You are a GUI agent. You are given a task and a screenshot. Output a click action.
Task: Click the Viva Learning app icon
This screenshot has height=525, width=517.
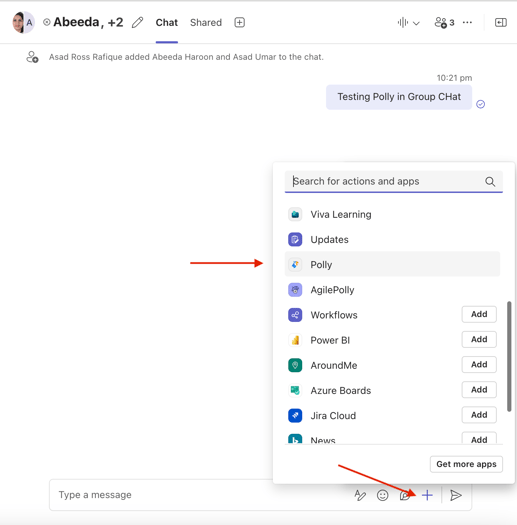pyautogui.click(x=295, y=214)
